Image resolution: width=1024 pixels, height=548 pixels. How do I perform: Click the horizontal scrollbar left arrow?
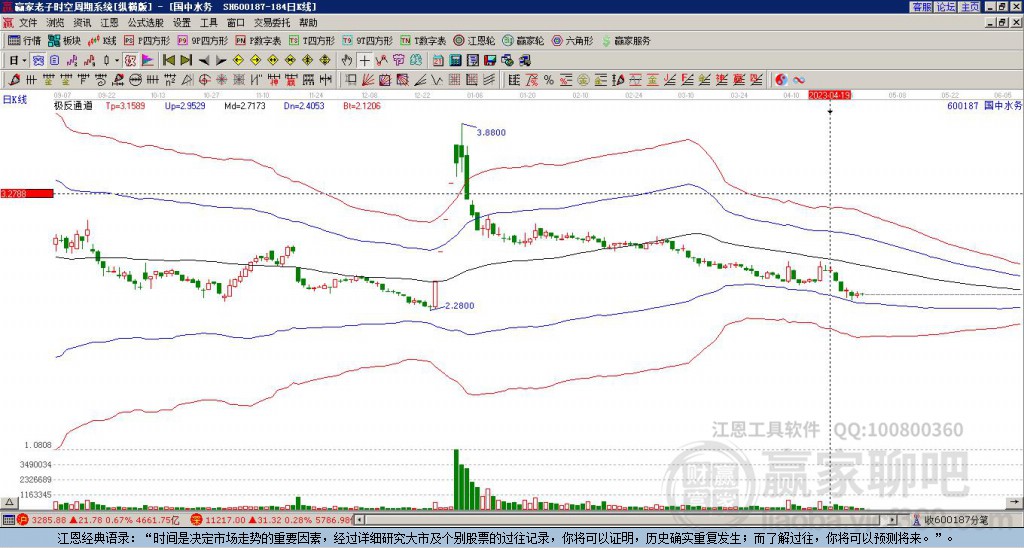point(361,520)
